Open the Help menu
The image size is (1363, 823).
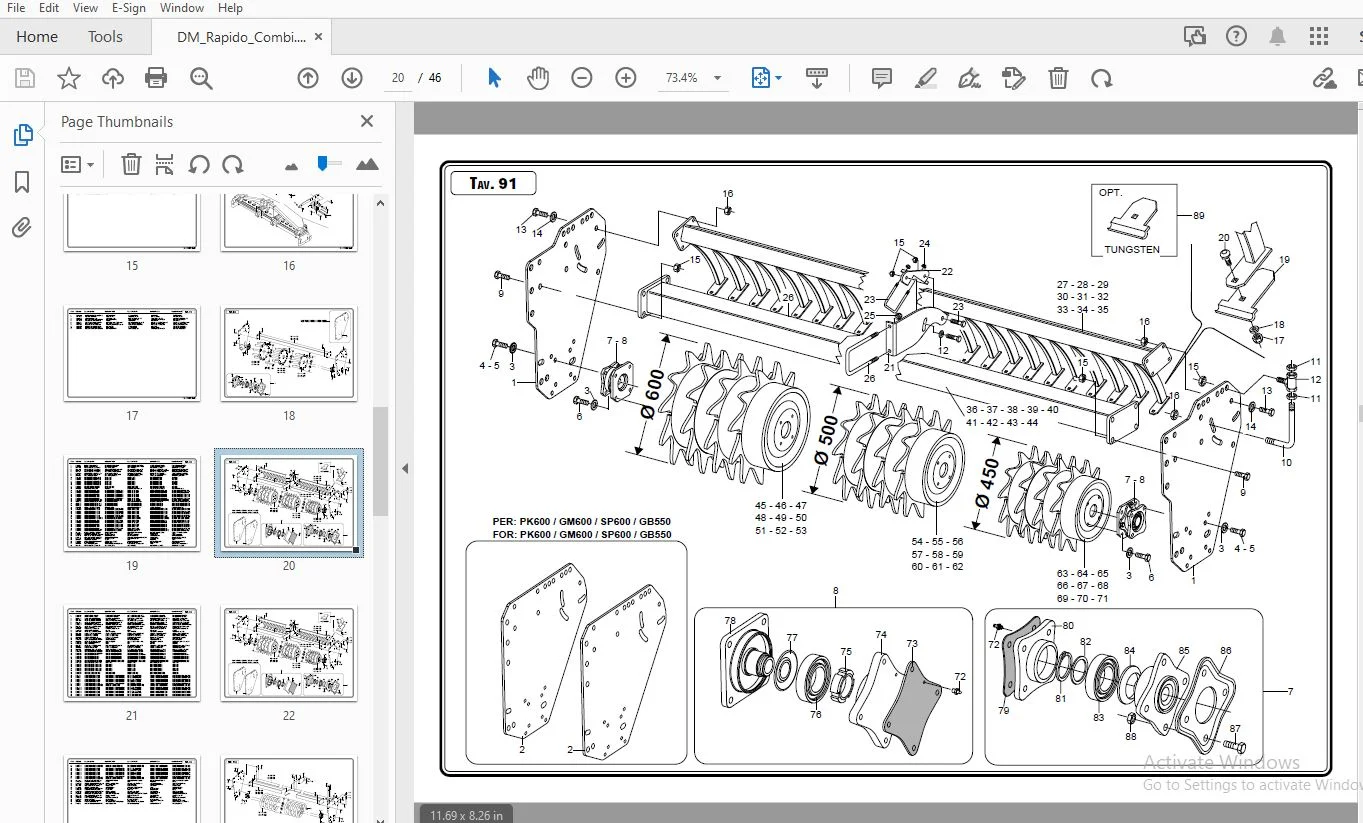(x=230, y=8)
